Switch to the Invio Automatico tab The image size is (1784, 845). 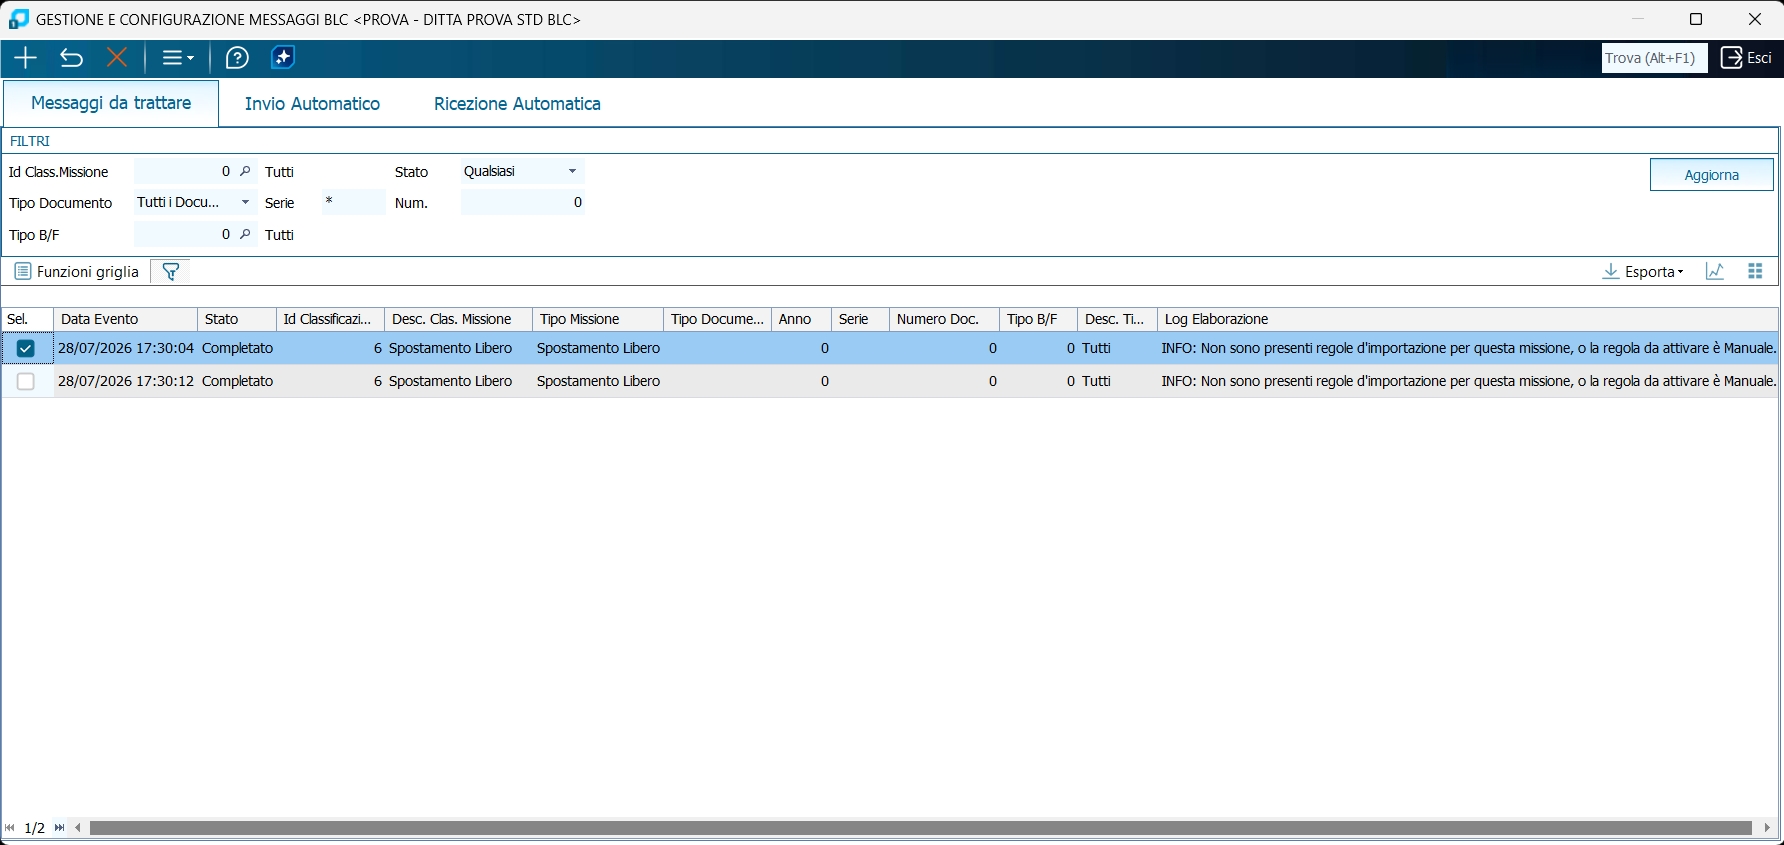pyautogui.click(x=312, y=104)
